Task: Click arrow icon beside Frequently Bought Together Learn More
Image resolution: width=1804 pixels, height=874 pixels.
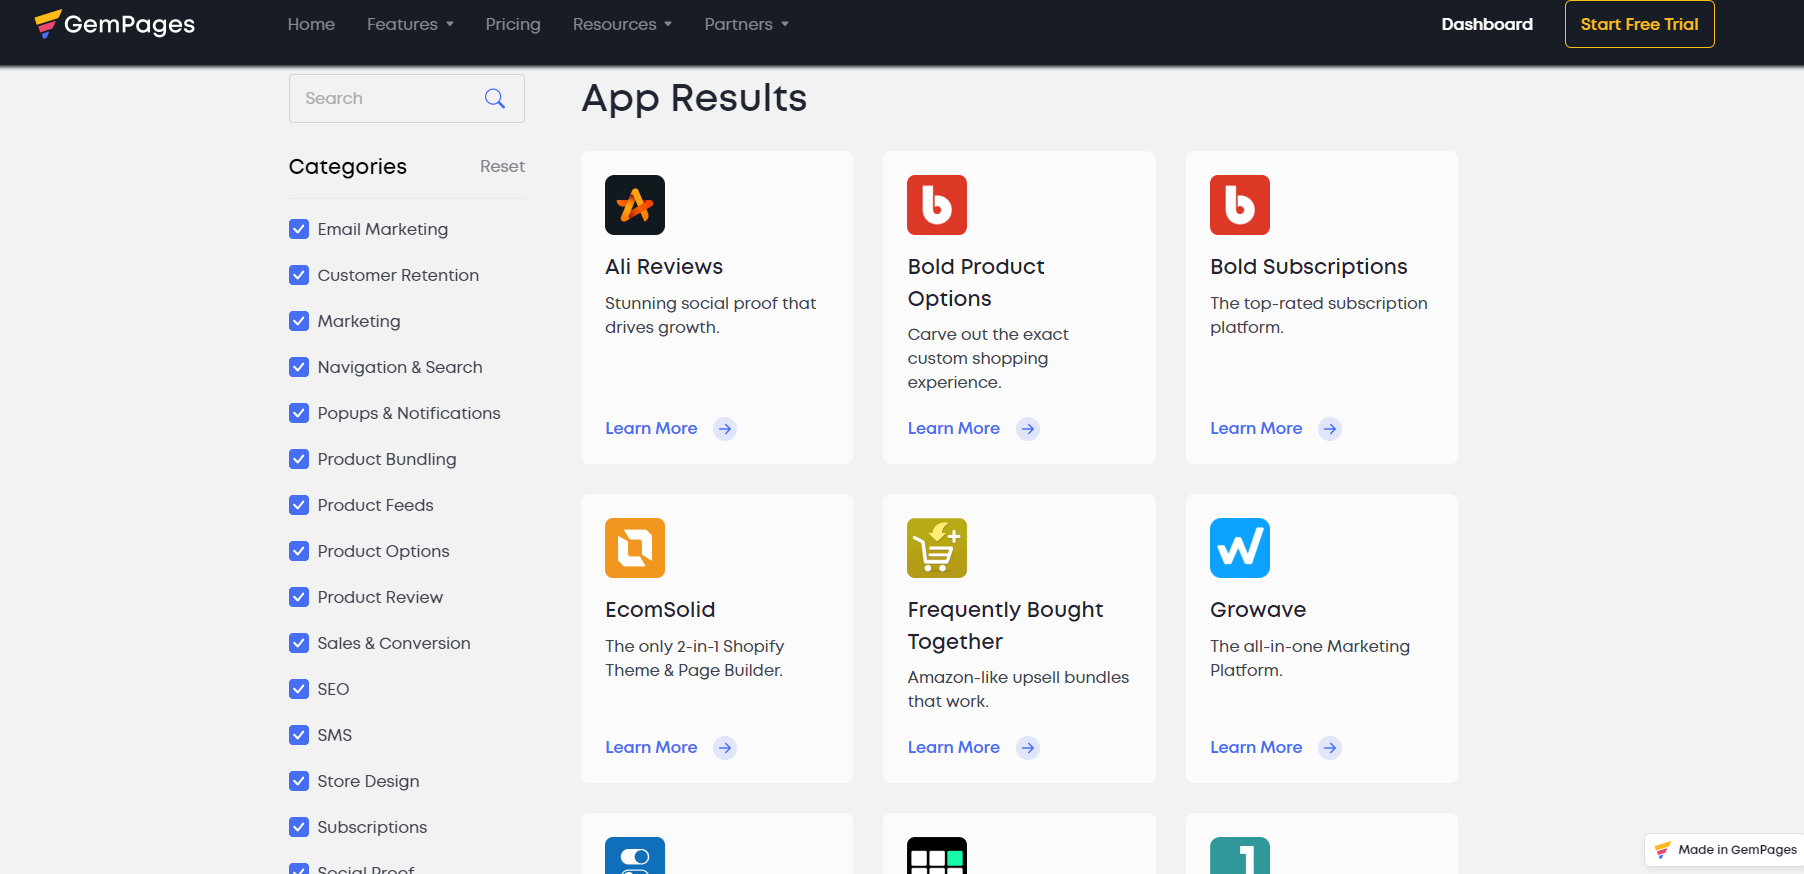Action: (1028, 748)
